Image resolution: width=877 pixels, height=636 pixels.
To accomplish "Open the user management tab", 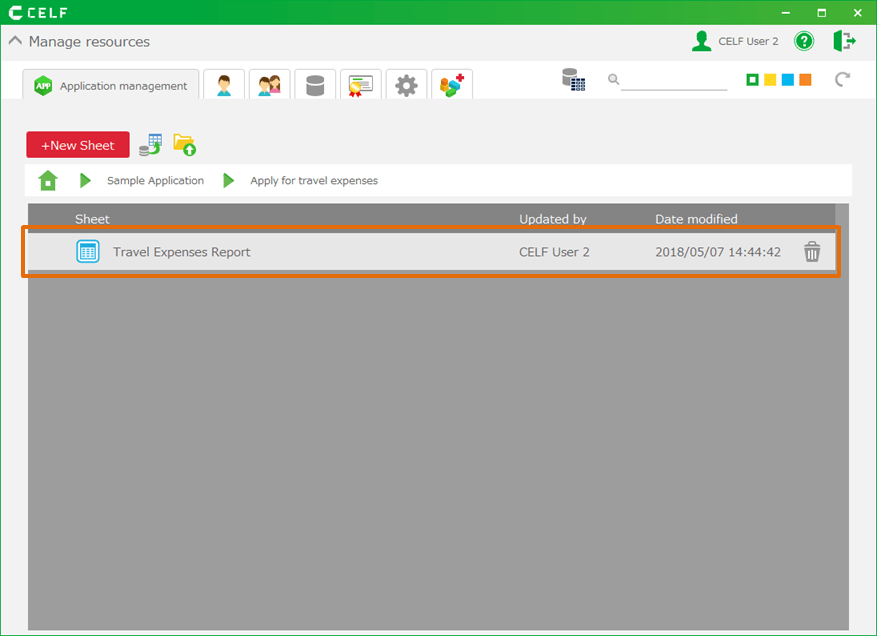I will pos(224,86).
